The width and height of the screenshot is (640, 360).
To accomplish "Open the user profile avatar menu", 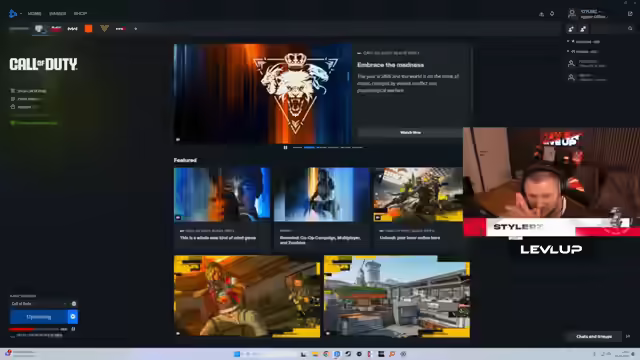I will pyautogui.click(x=572, y=14).
